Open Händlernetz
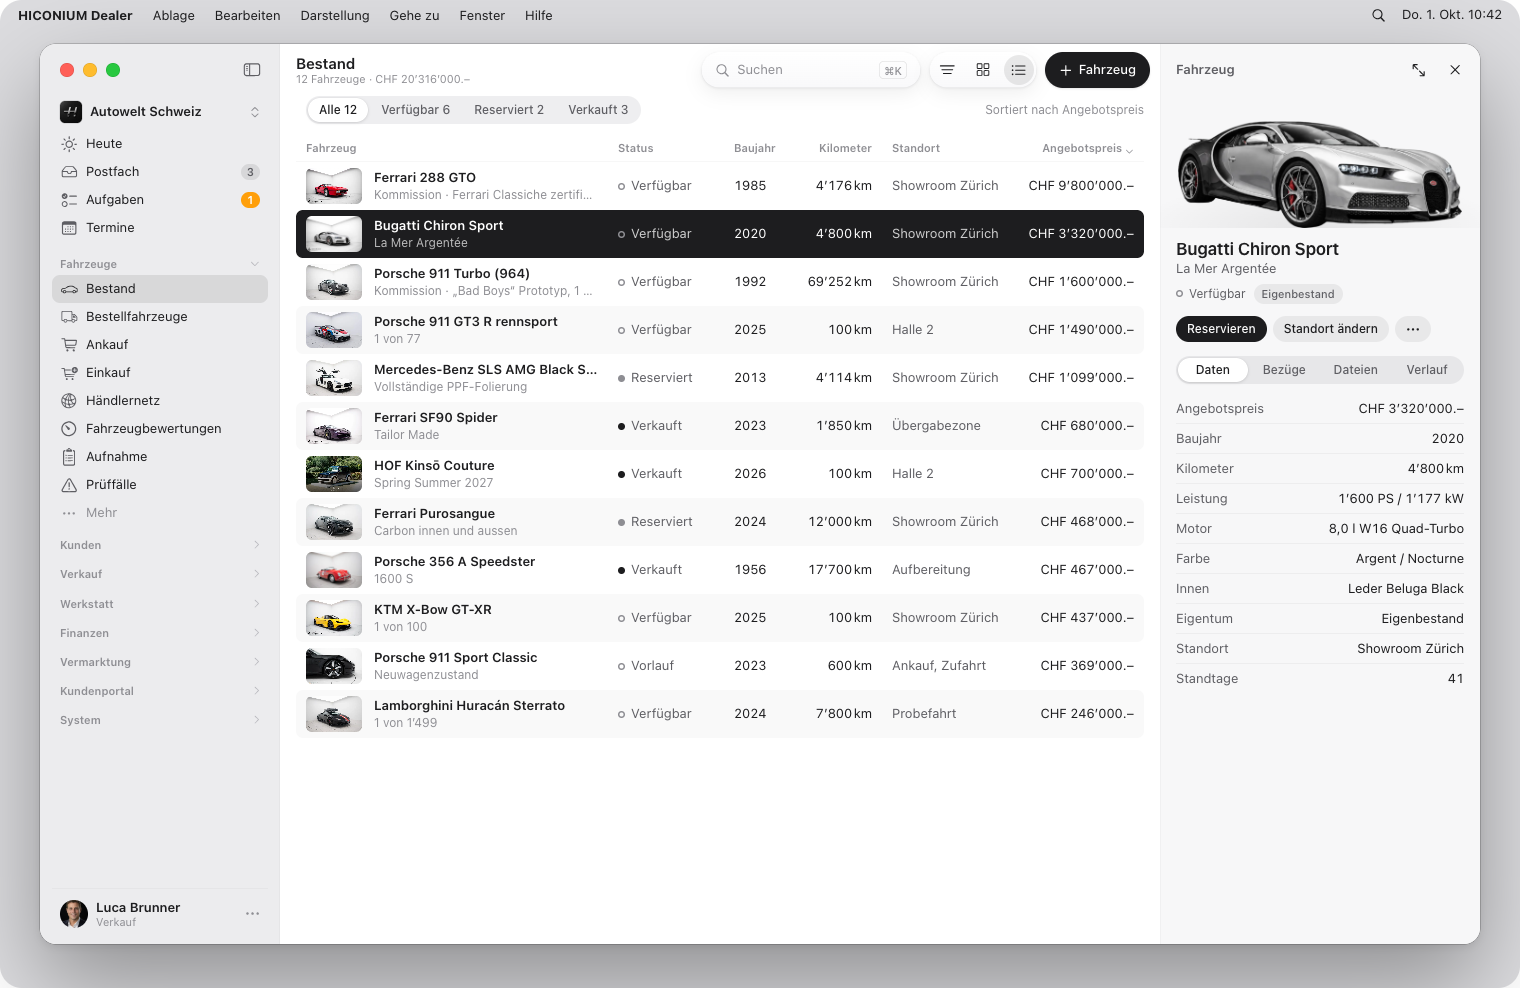1520x988 pixels. point(160,401)
